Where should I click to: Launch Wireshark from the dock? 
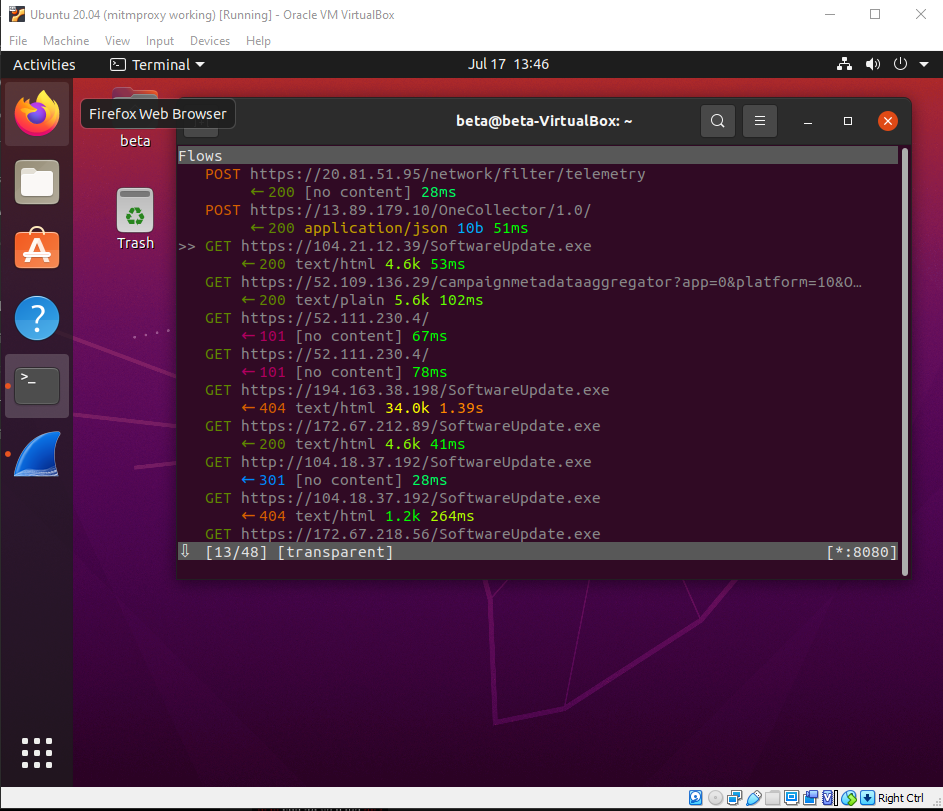37,454
